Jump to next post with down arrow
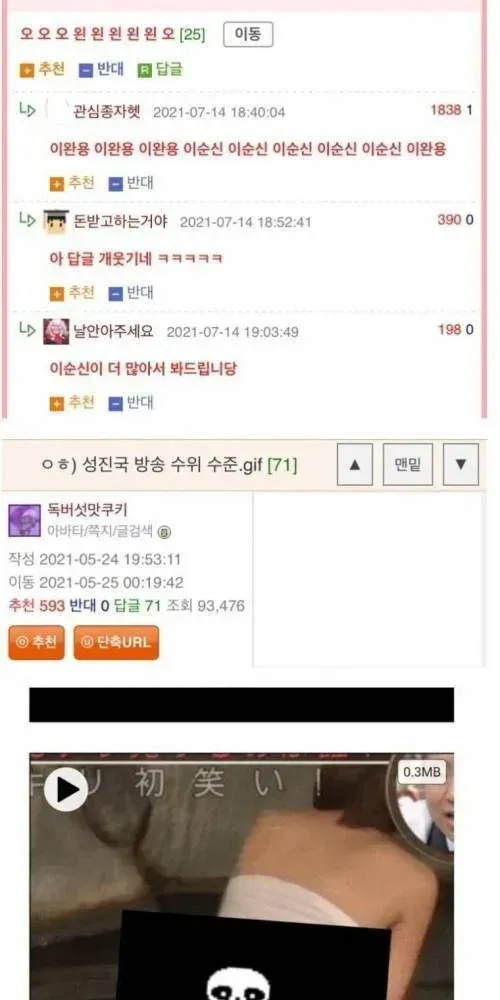This screenshot has height=1000, width=500. point(460,464)
